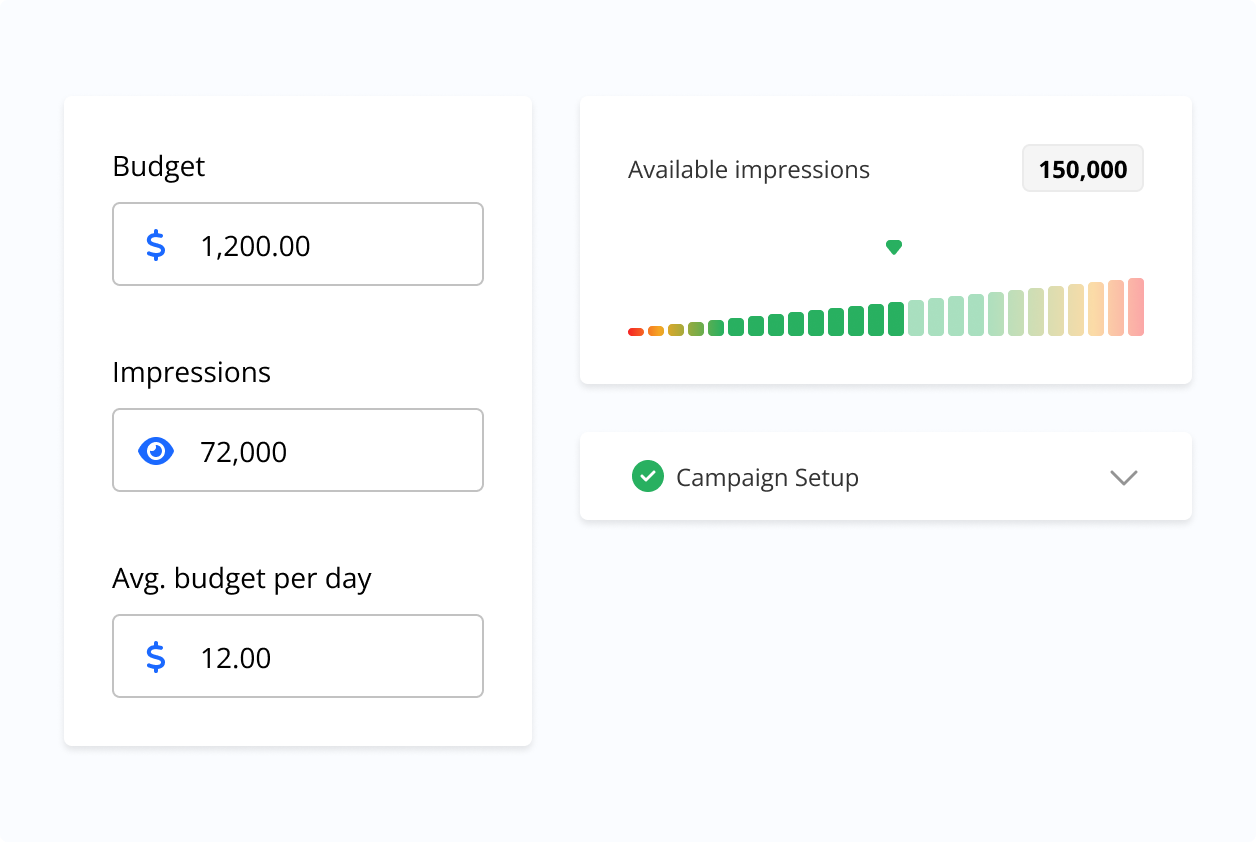Open the Campaign Setup section label
The image size is (1256, 842).
click(x=767, y=478)
